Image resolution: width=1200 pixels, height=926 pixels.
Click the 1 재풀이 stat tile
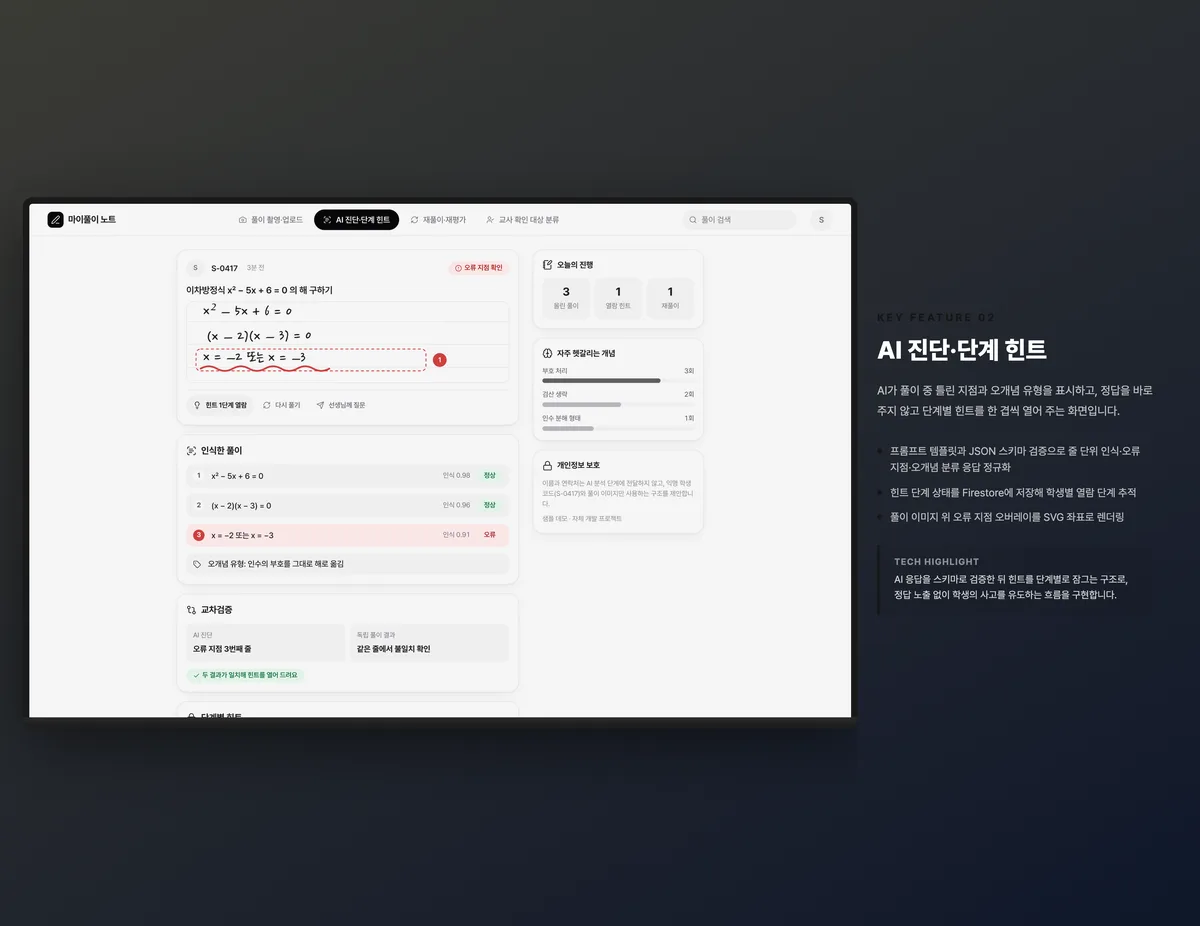(x=670, y=298)
